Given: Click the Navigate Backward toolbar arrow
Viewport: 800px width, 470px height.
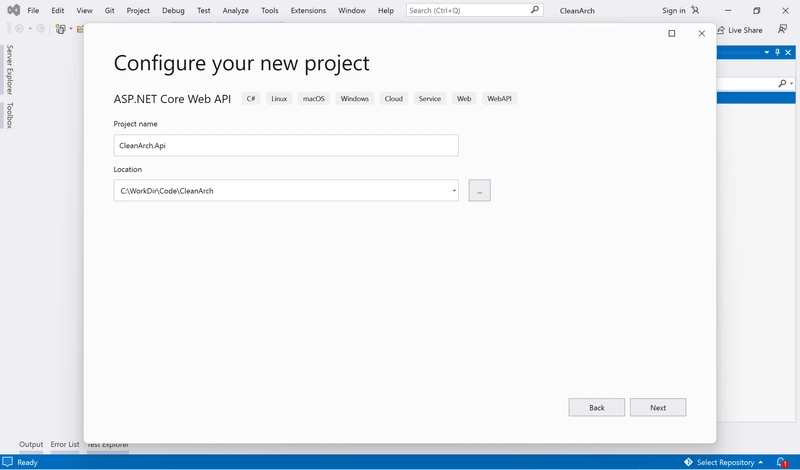Looking at the screenshot, I should [19, 29].
